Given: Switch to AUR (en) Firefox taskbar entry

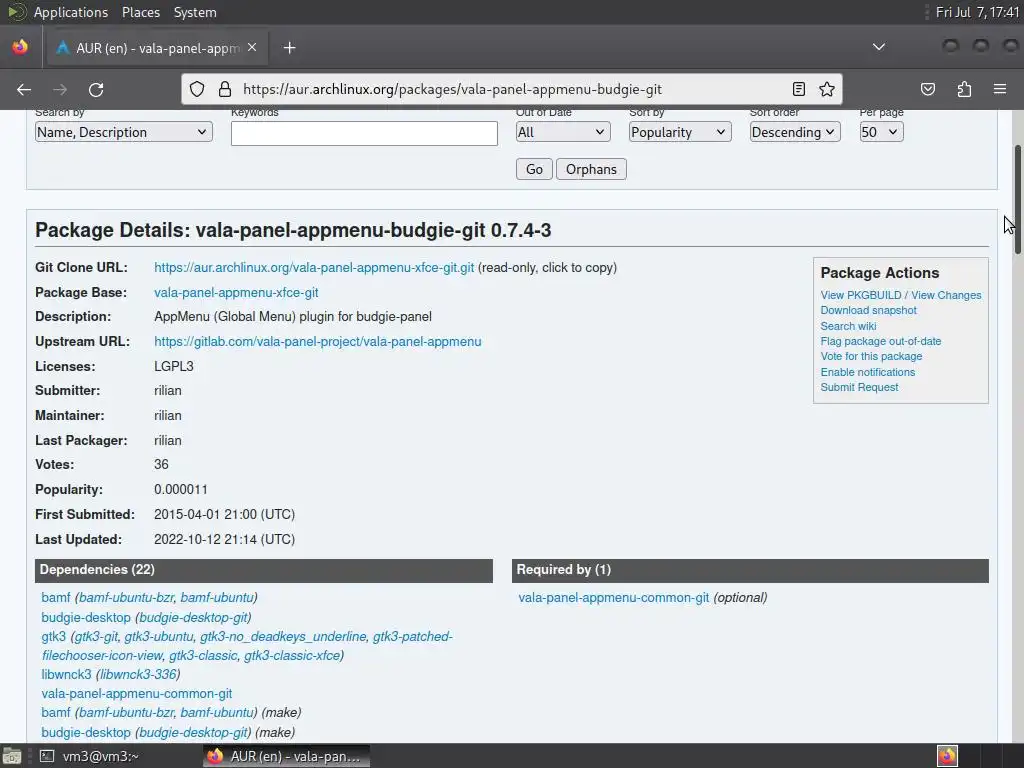Looking at the screenshot, I should pyautogui.click(x=287, y=756).
